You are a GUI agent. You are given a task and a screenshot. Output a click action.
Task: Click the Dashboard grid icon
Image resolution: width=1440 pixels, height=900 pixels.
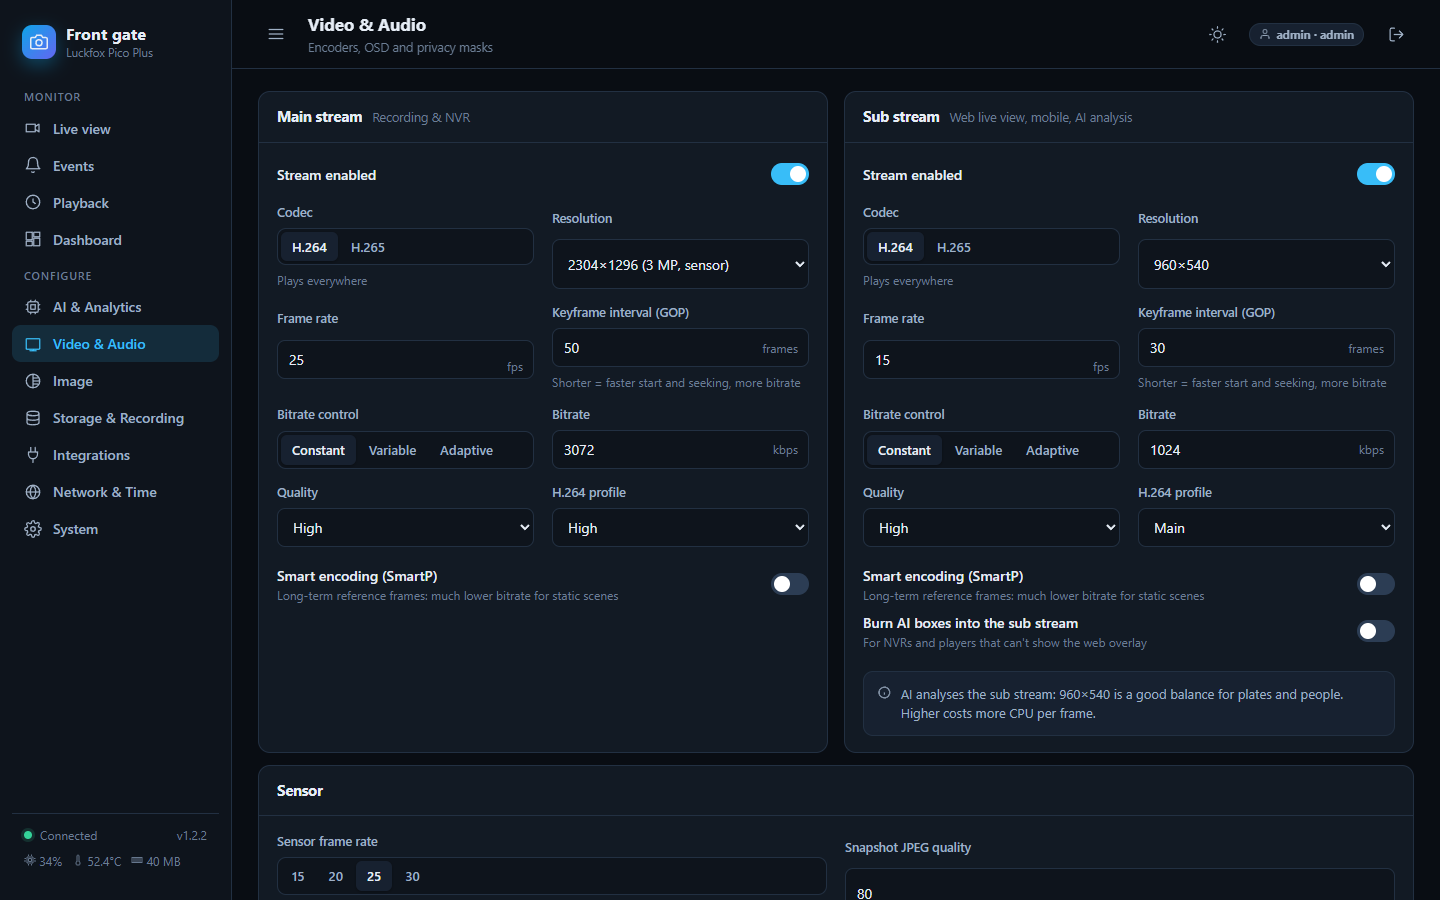tap(33, 240)
